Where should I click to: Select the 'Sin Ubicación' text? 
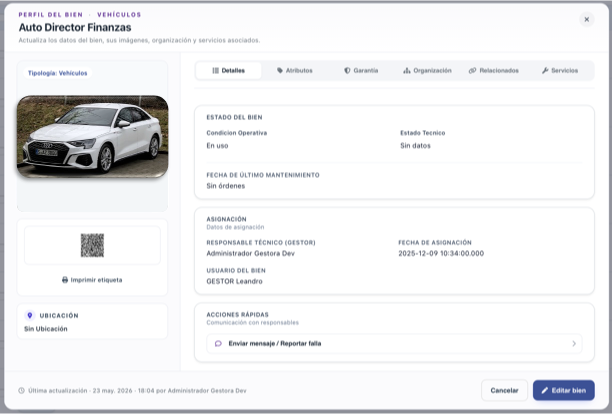[x=46, y=329]
